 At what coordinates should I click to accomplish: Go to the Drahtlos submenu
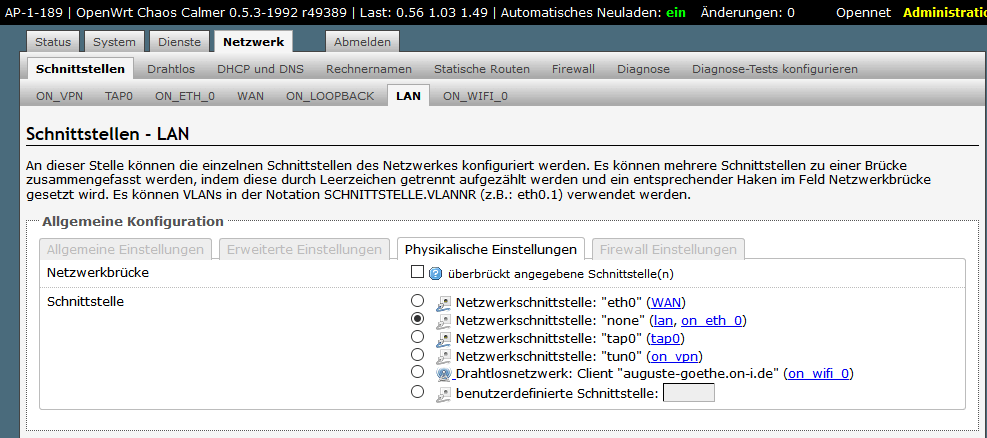click(x=171, y=69)
